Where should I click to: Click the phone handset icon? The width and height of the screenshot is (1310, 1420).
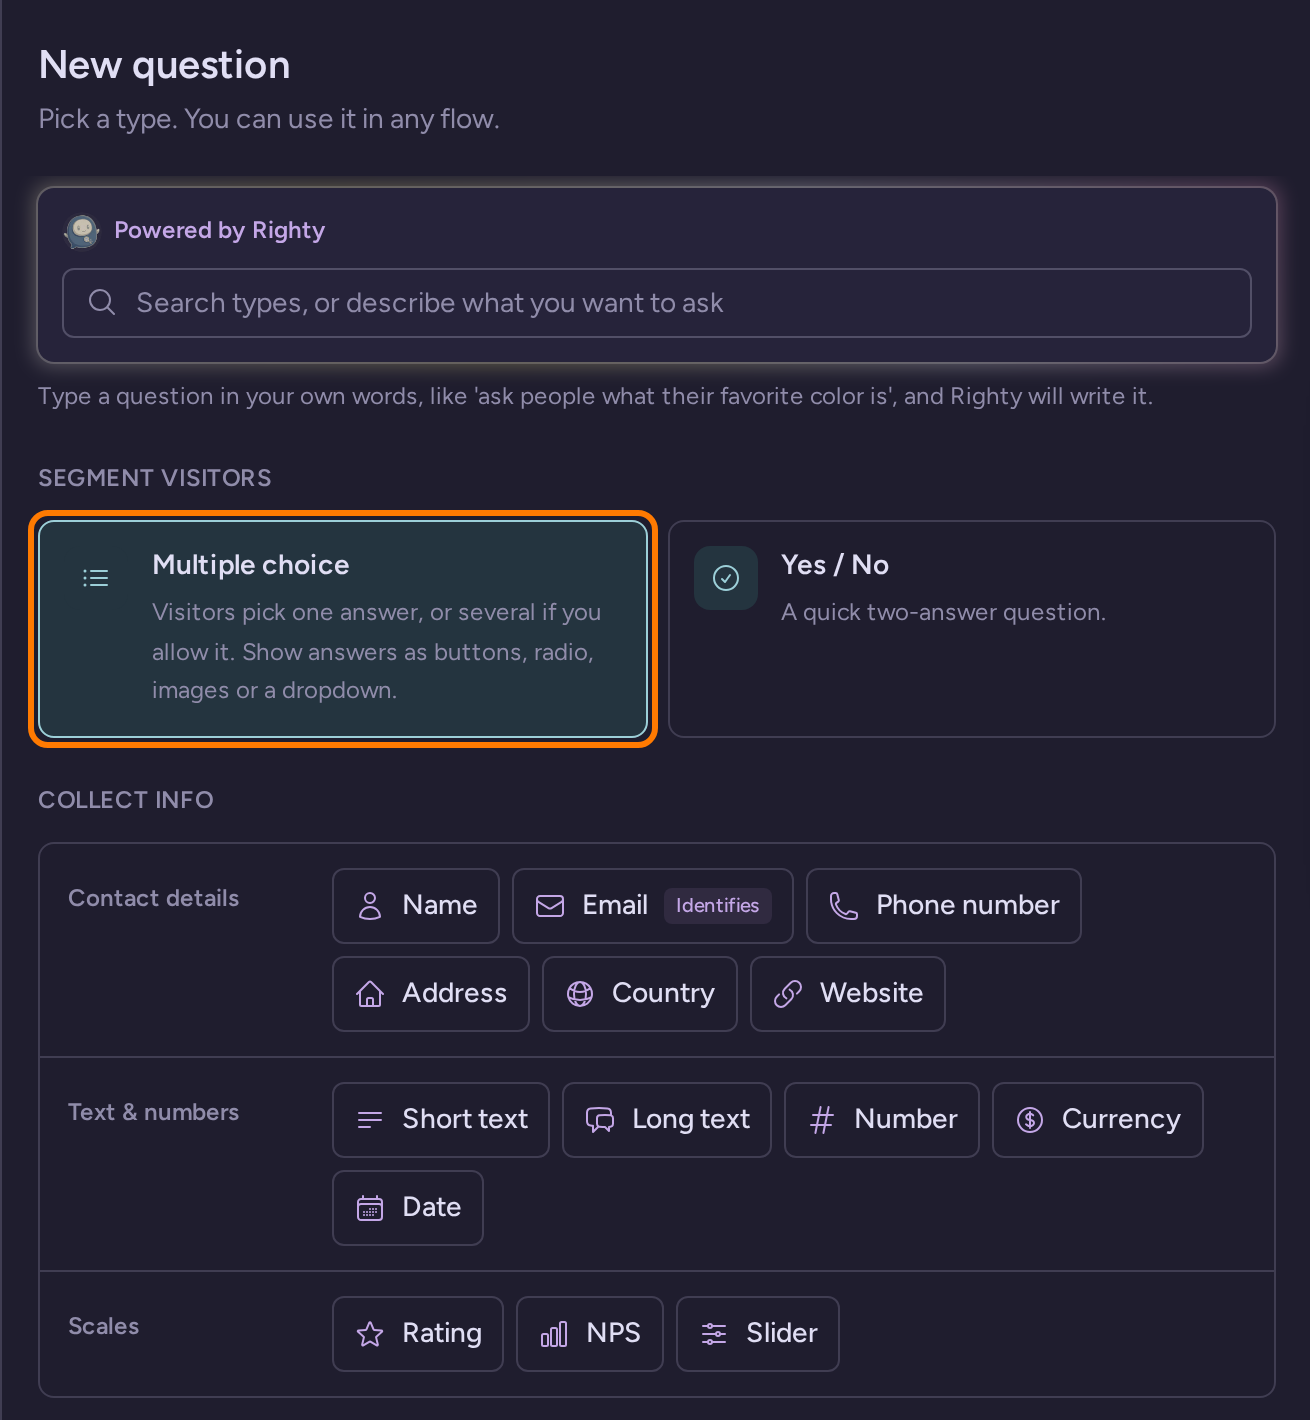tap(844, 906)
